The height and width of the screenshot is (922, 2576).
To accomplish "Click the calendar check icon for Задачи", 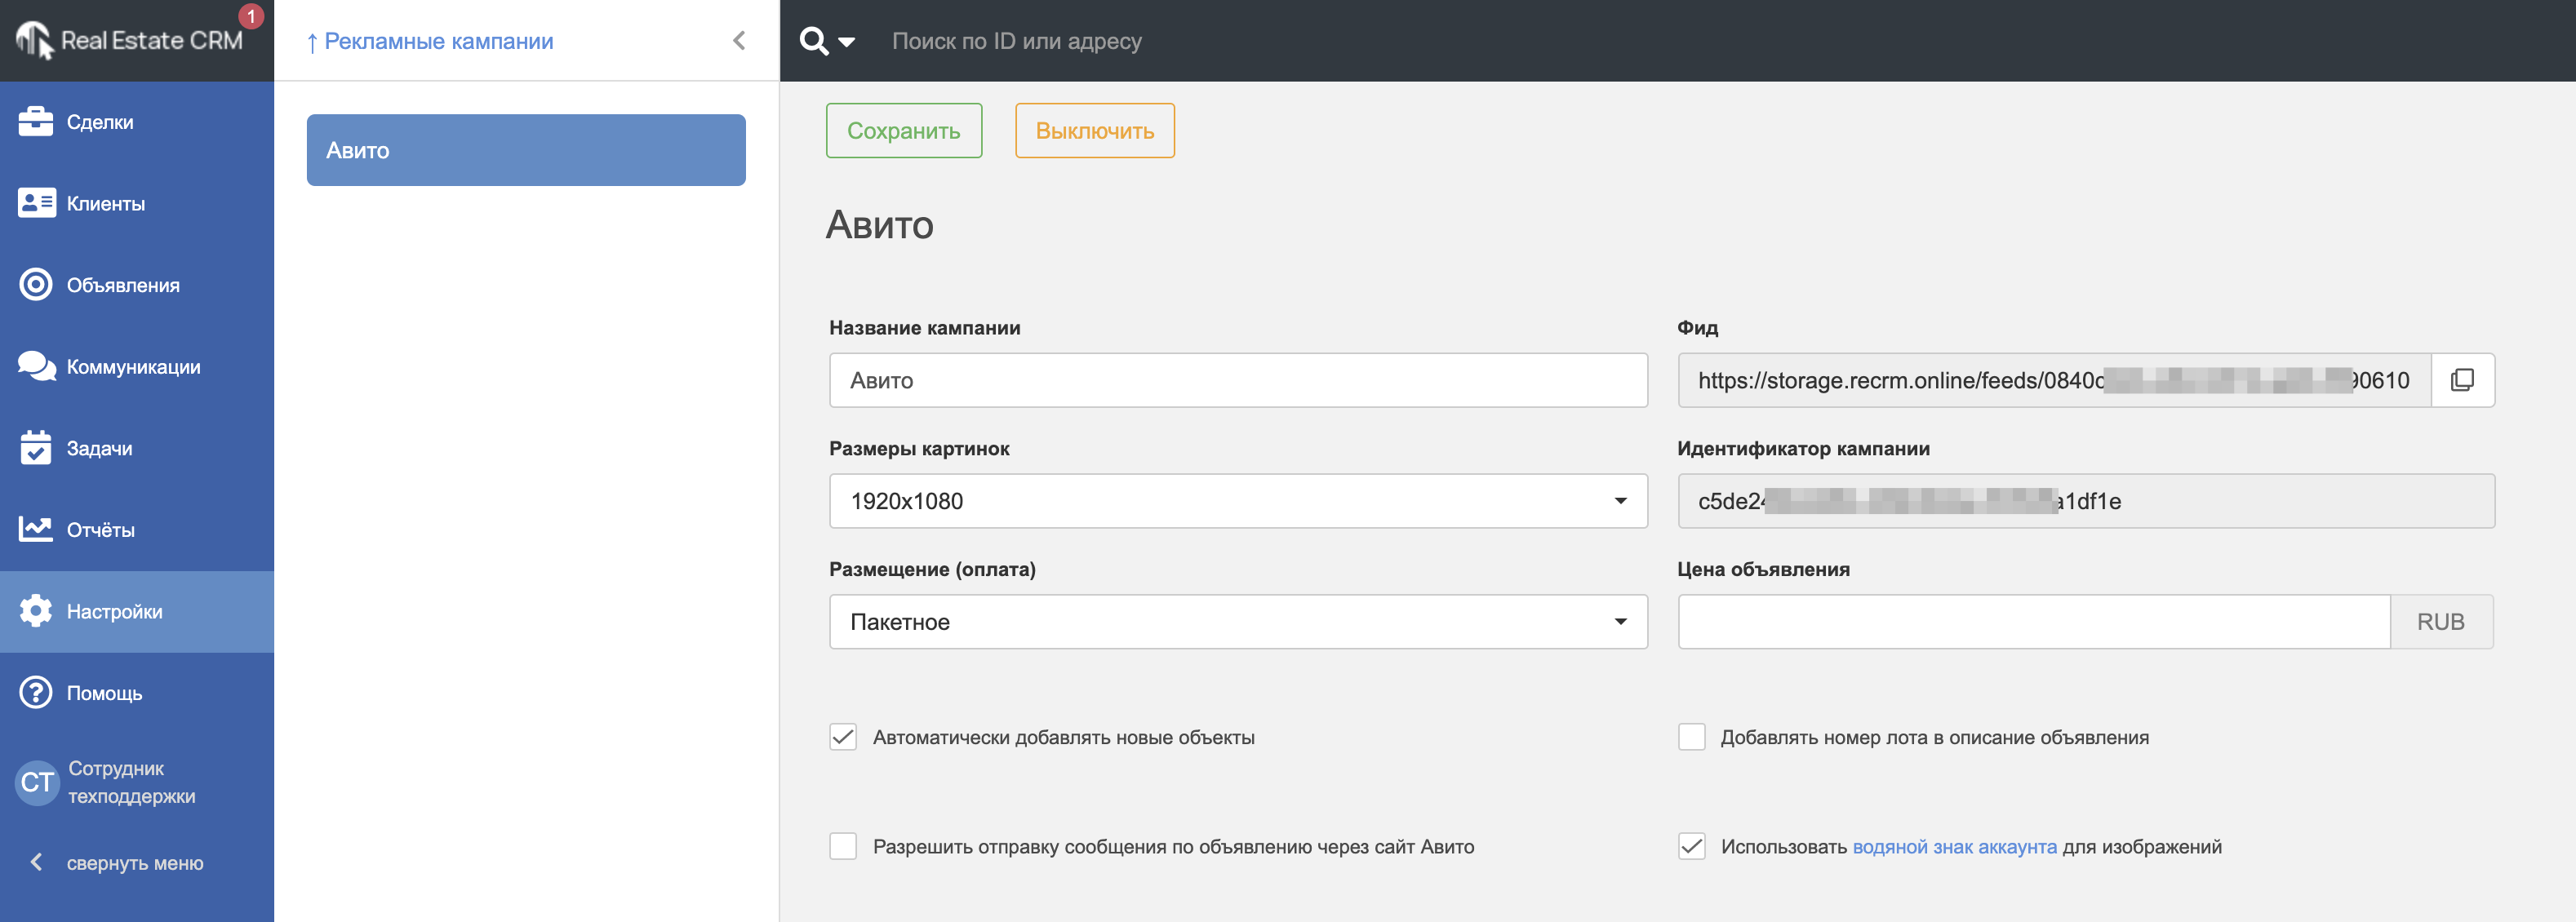I will [36, 447].
